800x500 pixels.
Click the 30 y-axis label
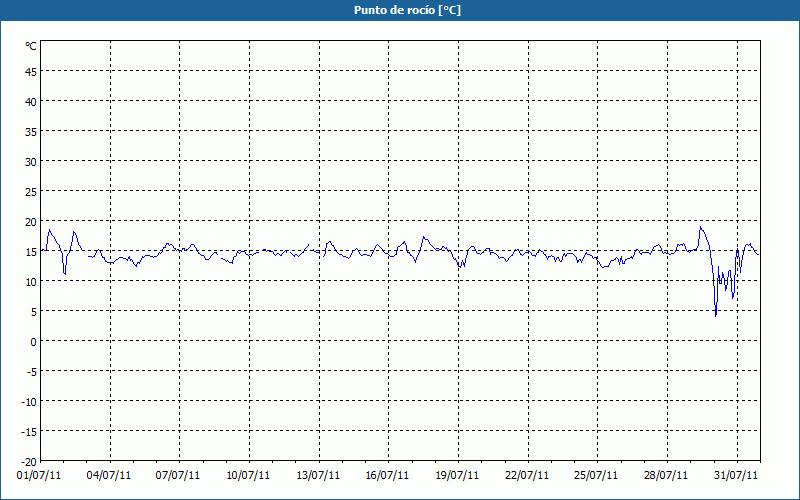[31, 162]
